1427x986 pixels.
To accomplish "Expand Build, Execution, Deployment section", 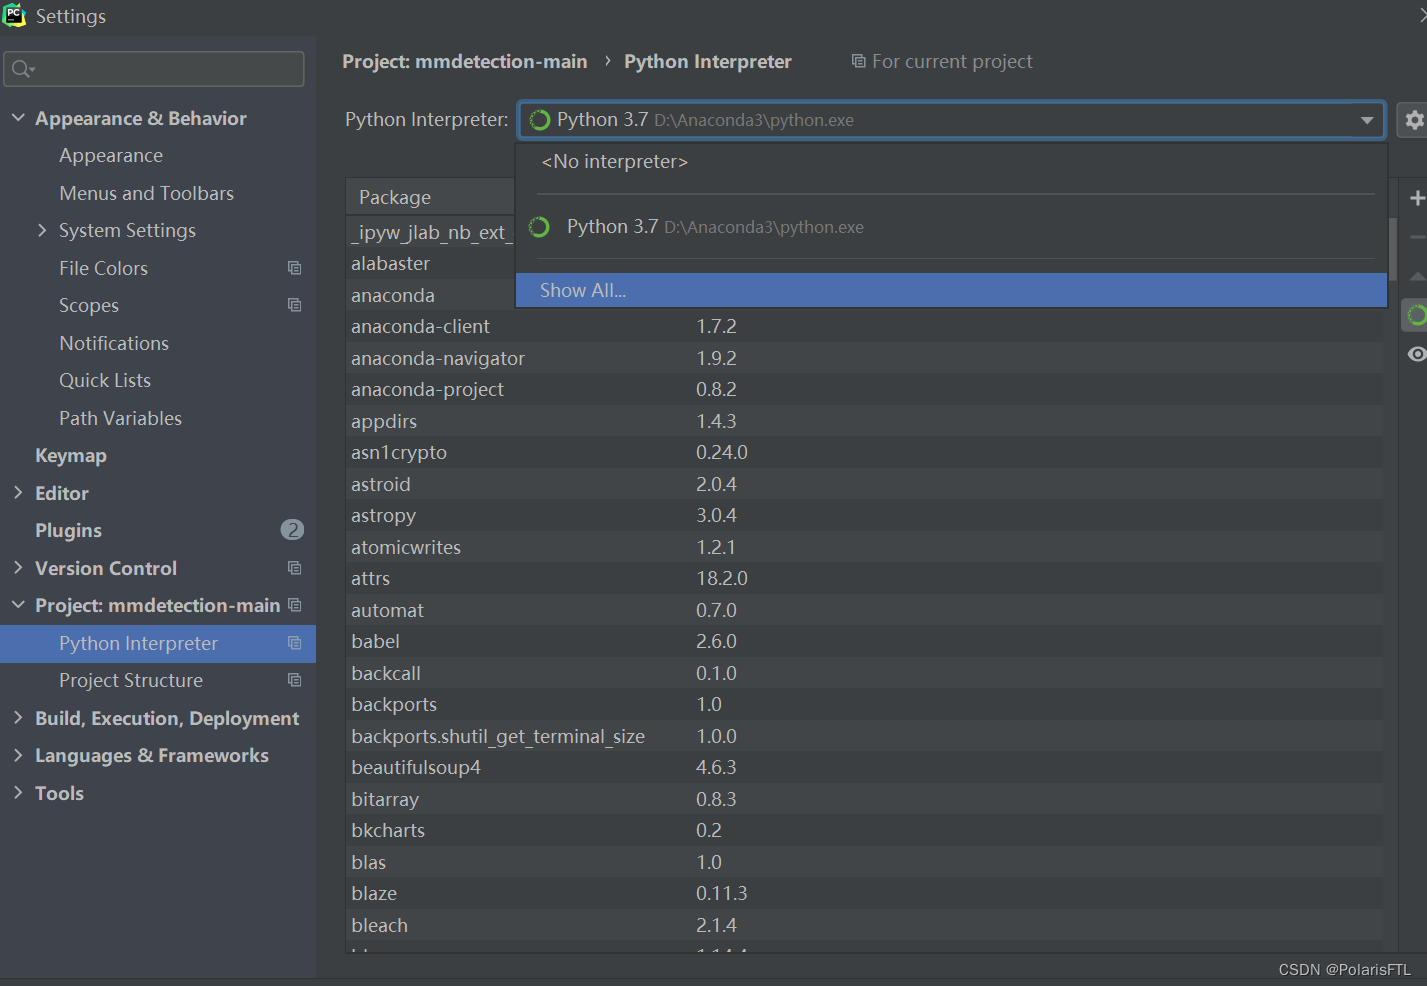I will (18, 718).
